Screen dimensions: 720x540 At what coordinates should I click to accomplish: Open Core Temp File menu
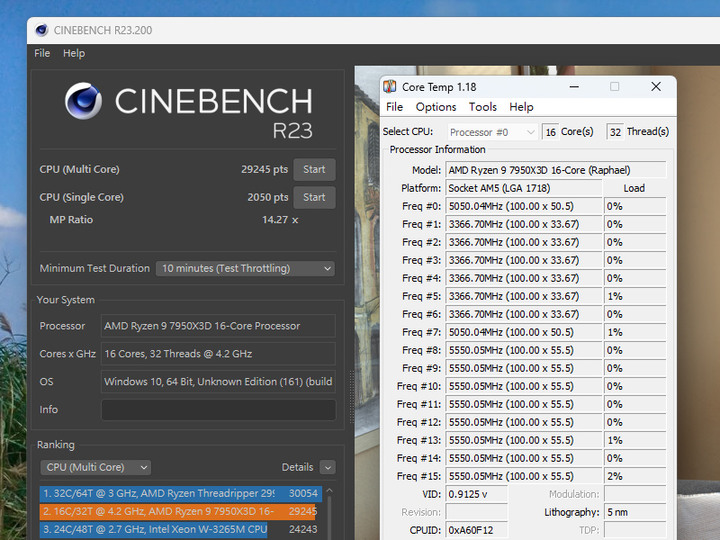(x=394, y=107)
